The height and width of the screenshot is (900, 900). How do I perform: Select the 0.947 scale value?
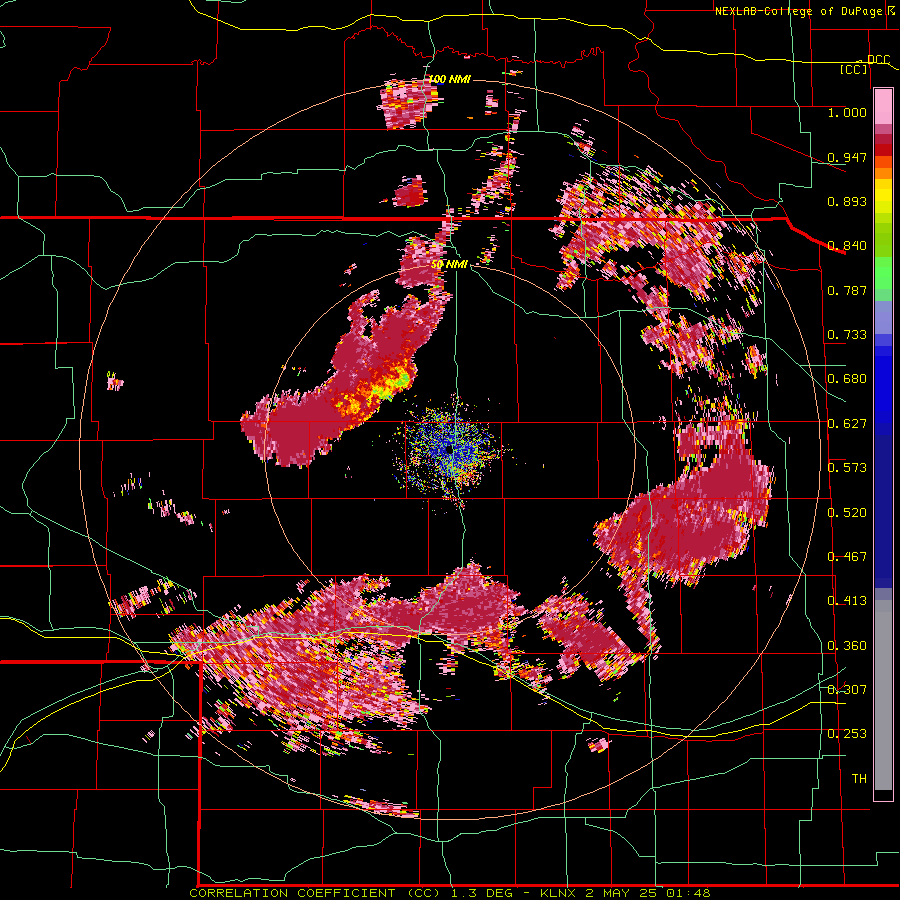coord(847,157)
